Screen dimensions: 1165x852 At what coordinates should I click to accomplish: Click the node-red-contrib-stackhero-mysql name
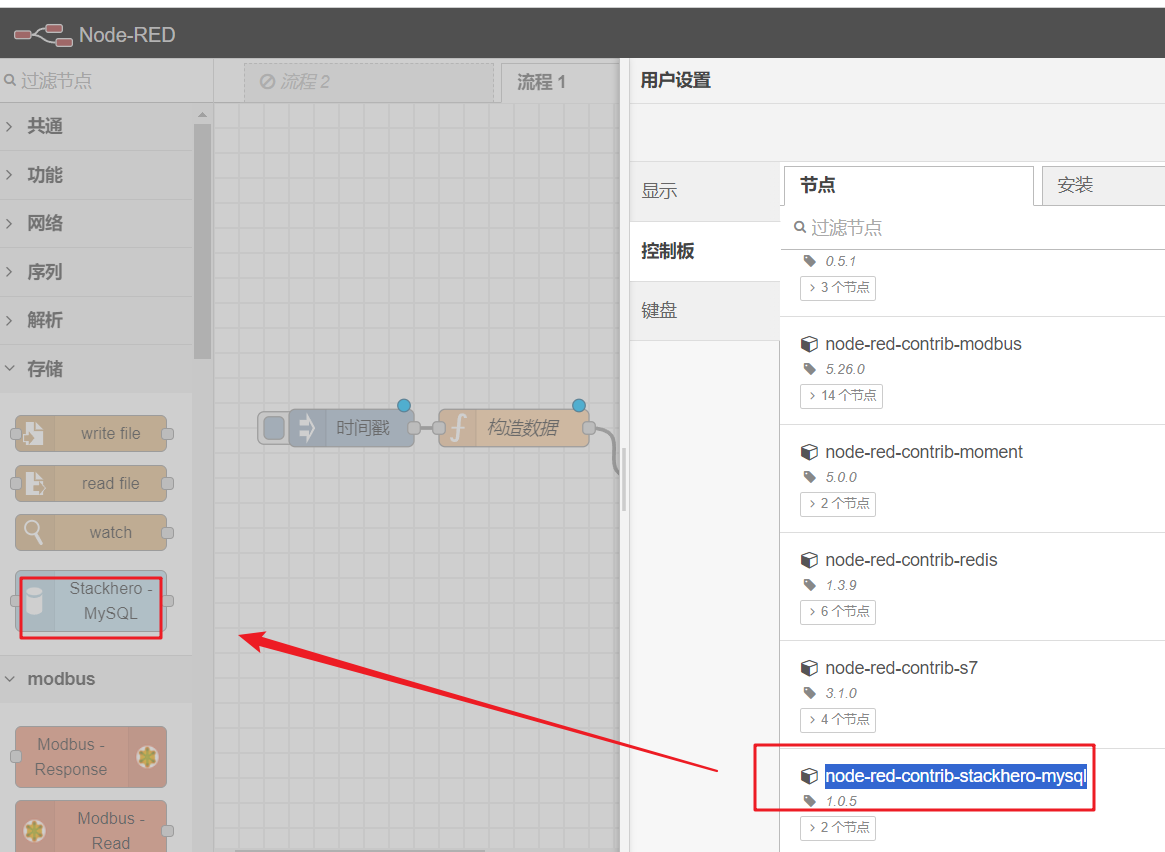coord(955,775)
